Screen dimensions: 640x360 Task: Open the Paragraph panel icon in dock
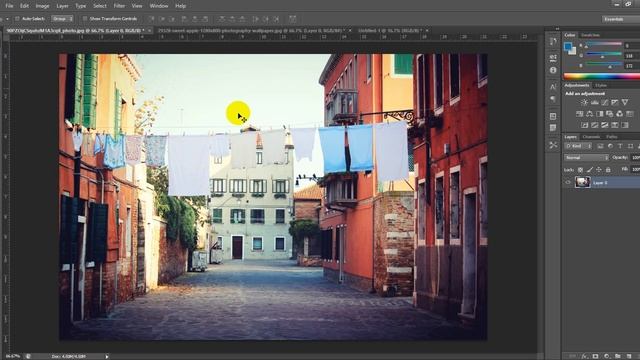[553, 99]
